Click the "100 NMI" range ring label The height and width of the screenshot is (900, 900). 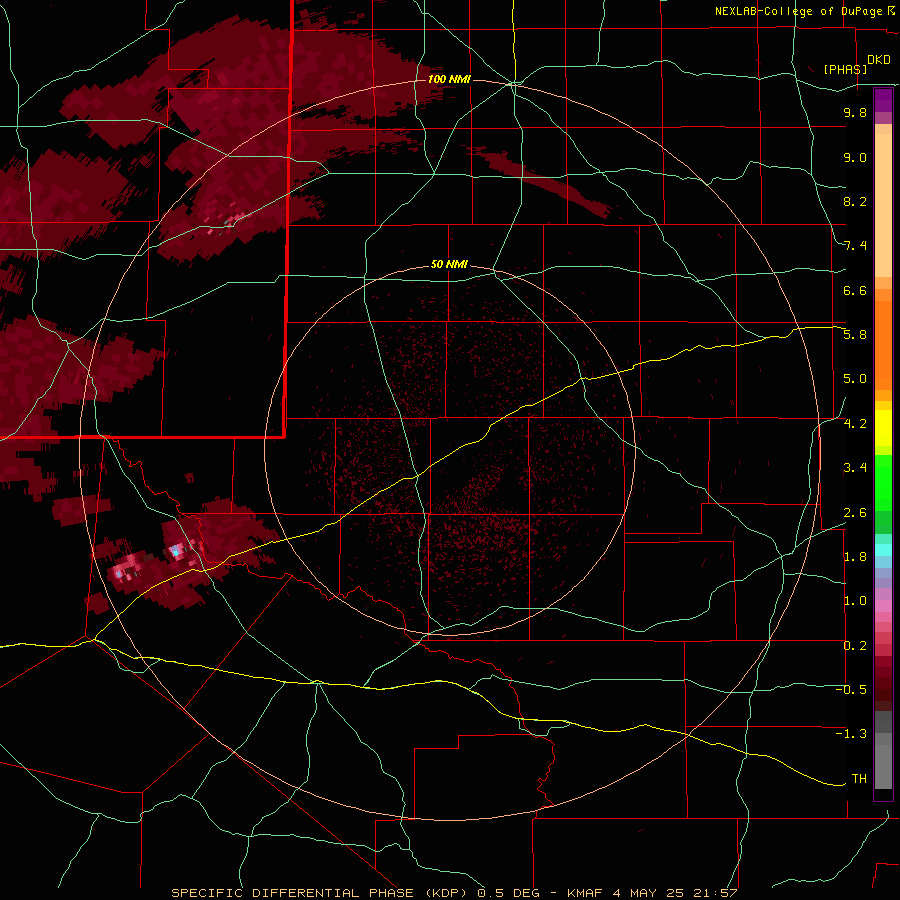pyautogui.click(x=449, y=79)
